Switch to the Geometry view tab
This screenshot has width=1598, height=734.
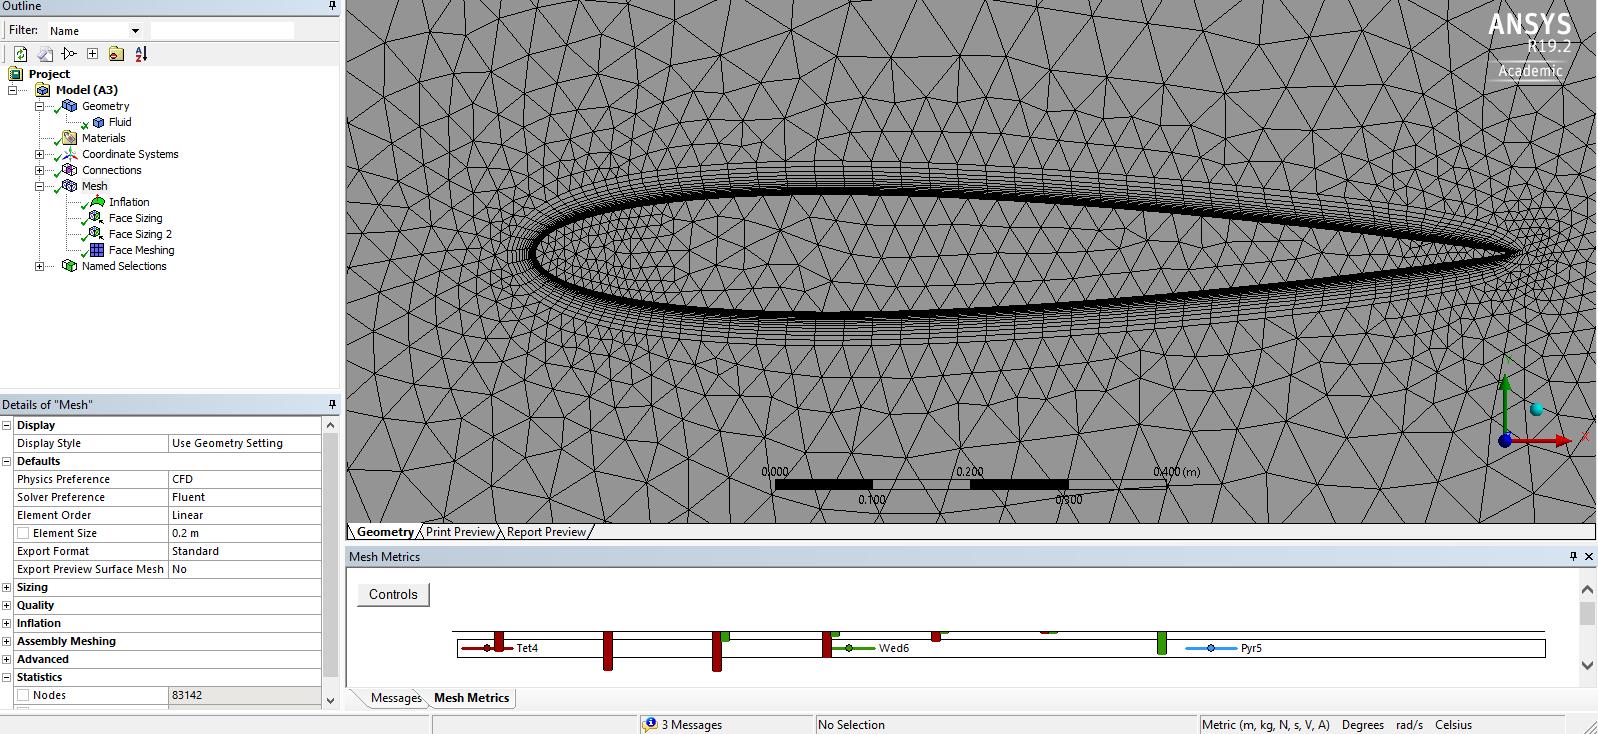(385, 532)
